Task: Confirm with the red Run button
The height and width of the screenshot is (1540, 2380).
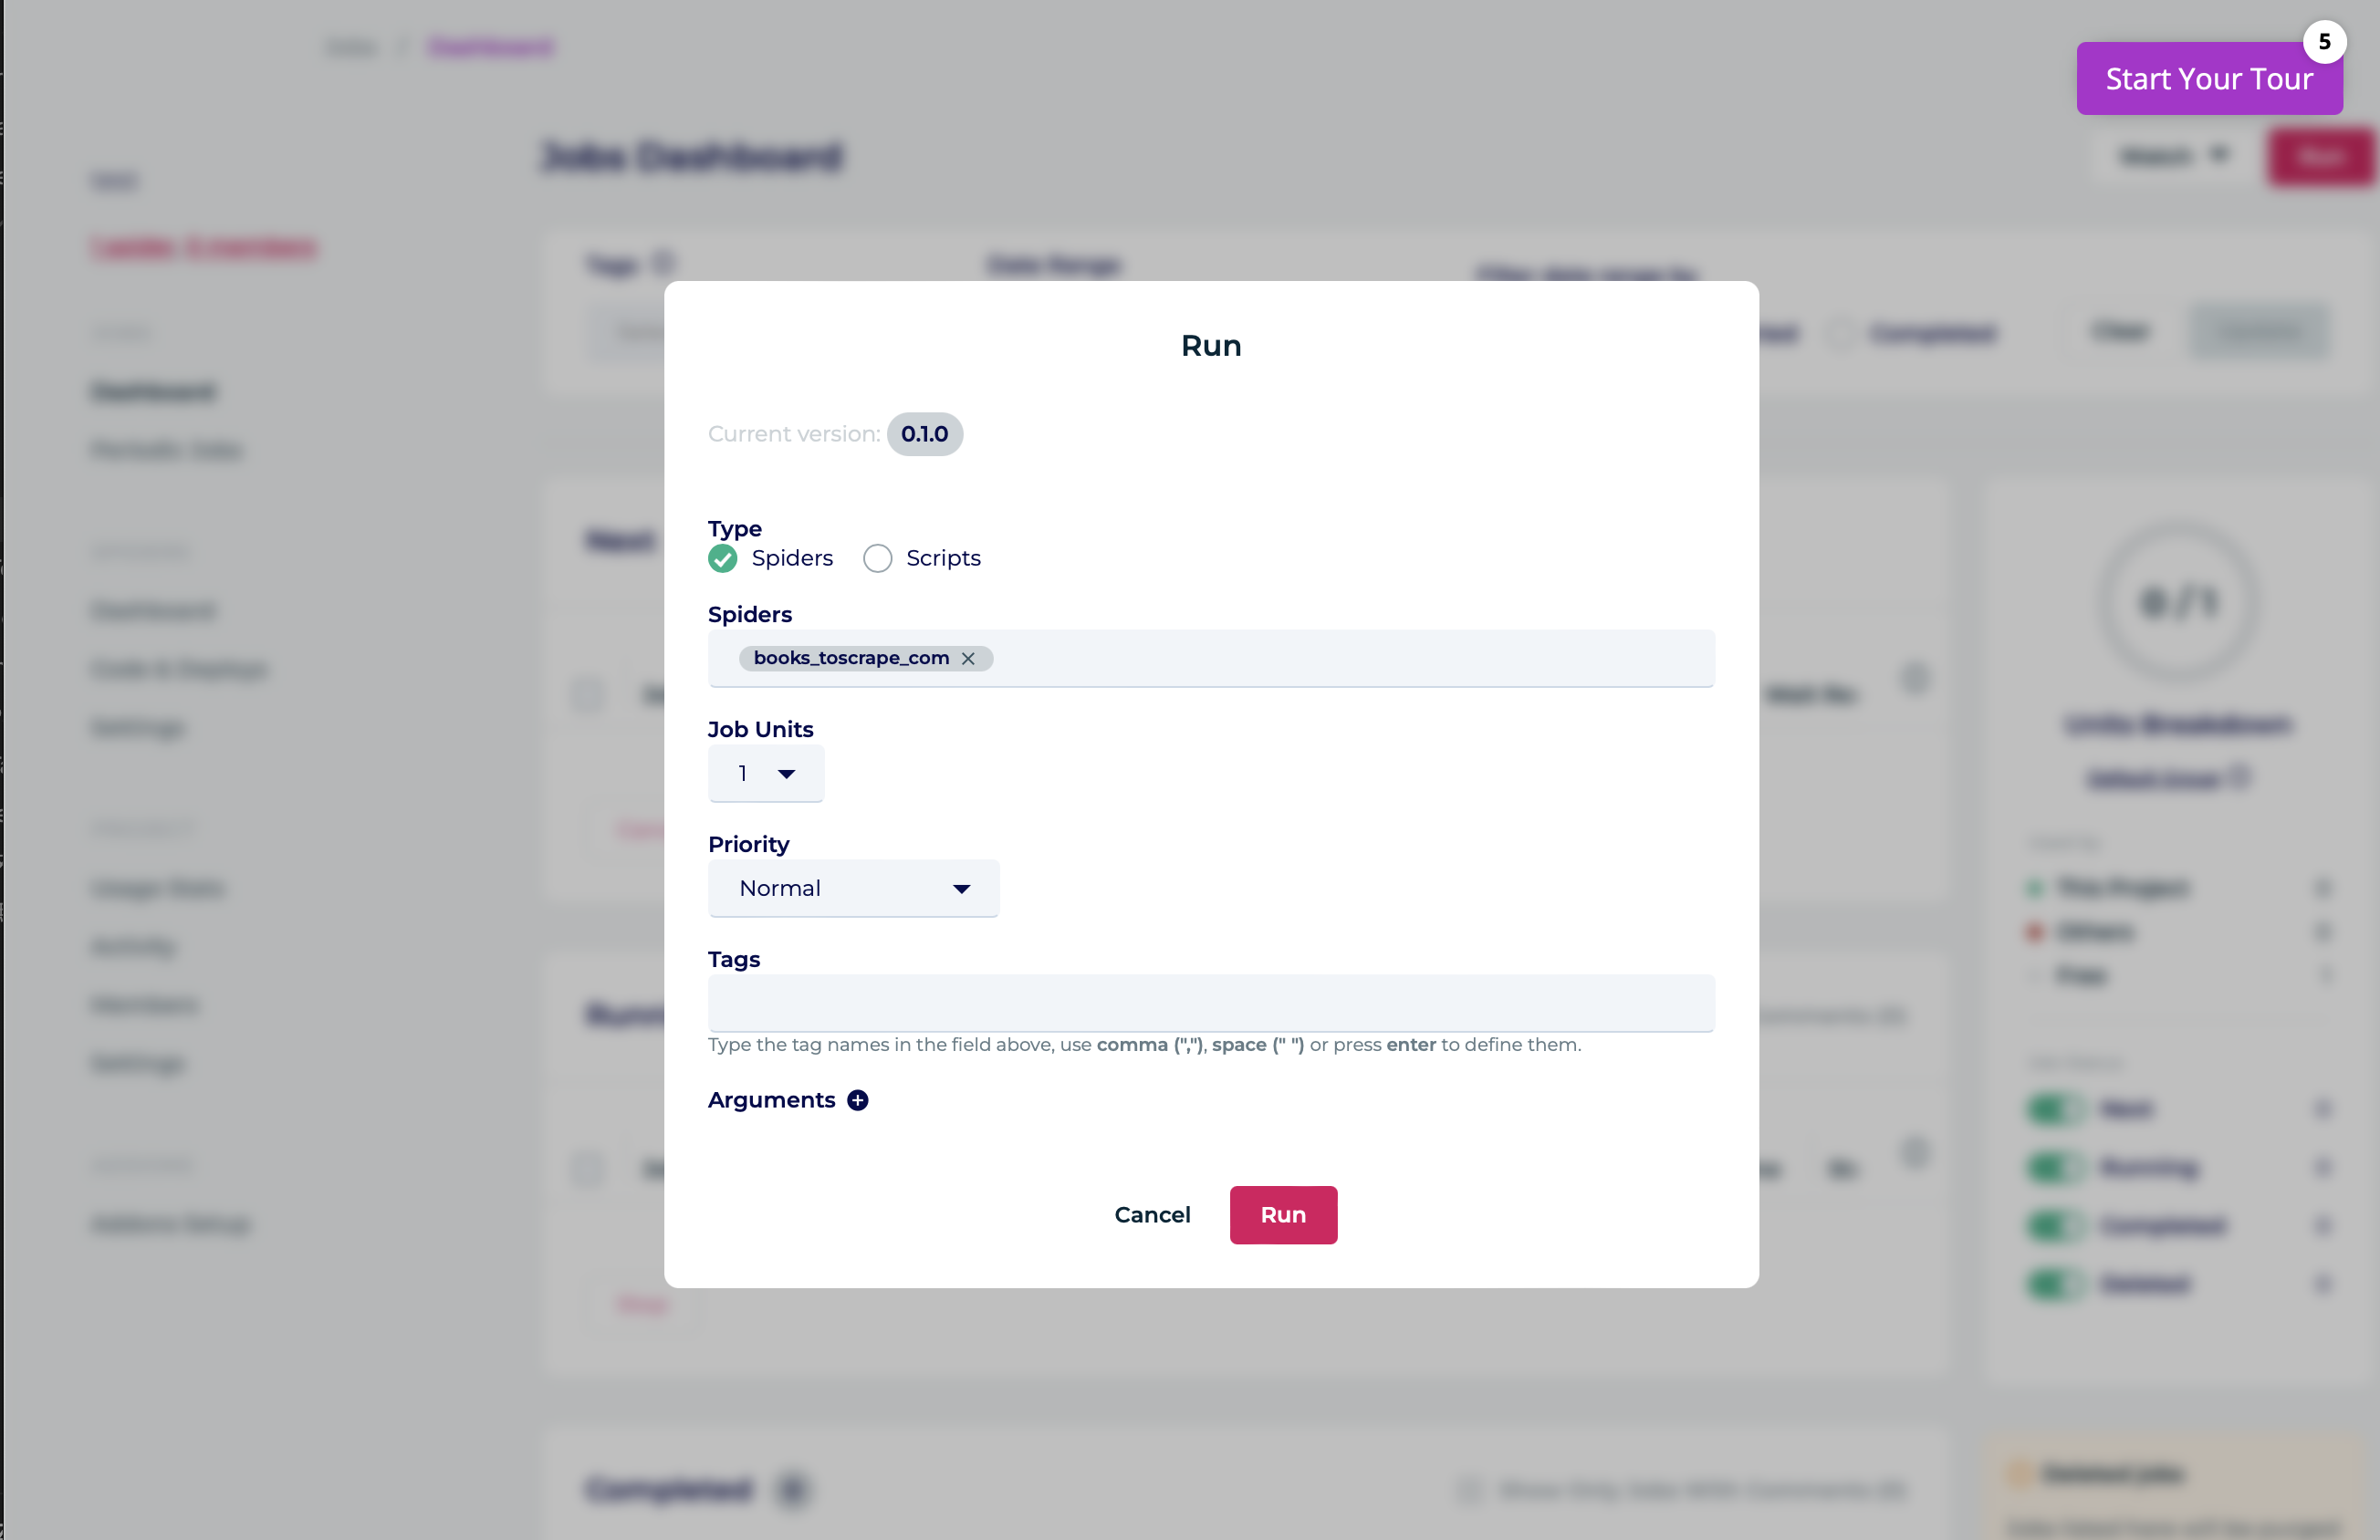Action: tap(1283, 1215)
